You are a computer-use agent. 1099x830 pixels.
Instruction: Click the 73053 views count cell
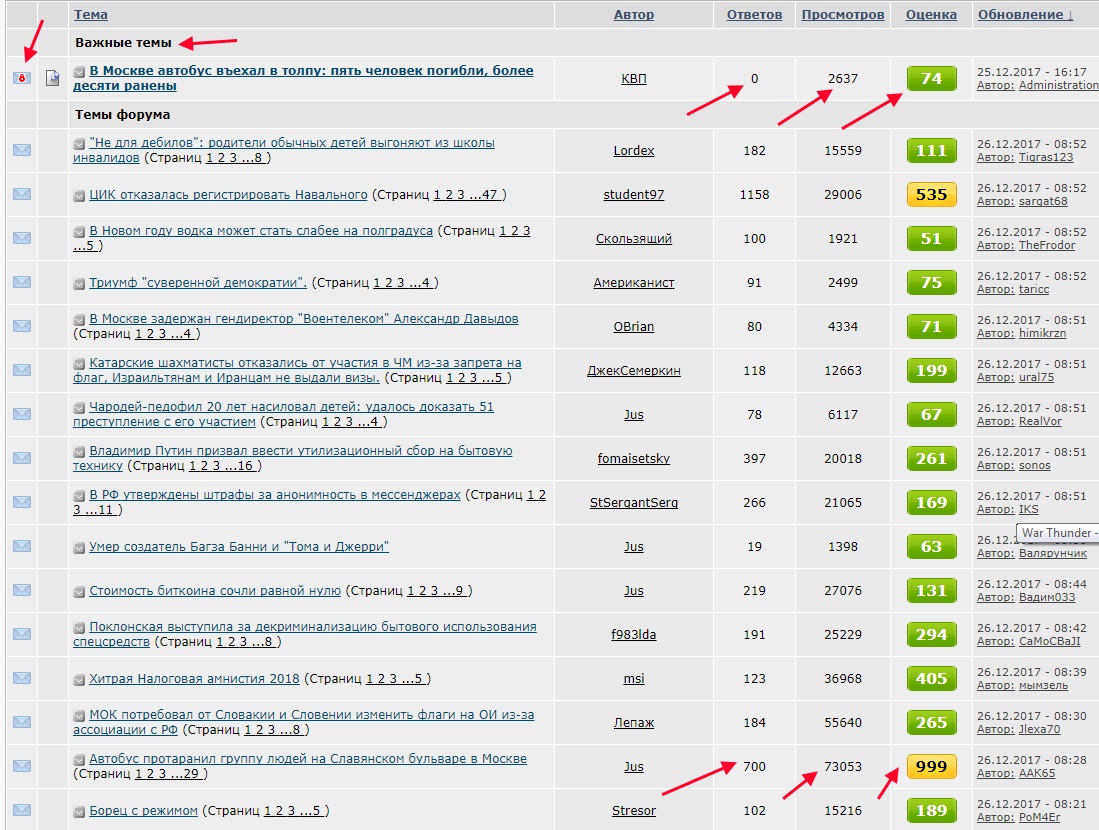point(842,767)
